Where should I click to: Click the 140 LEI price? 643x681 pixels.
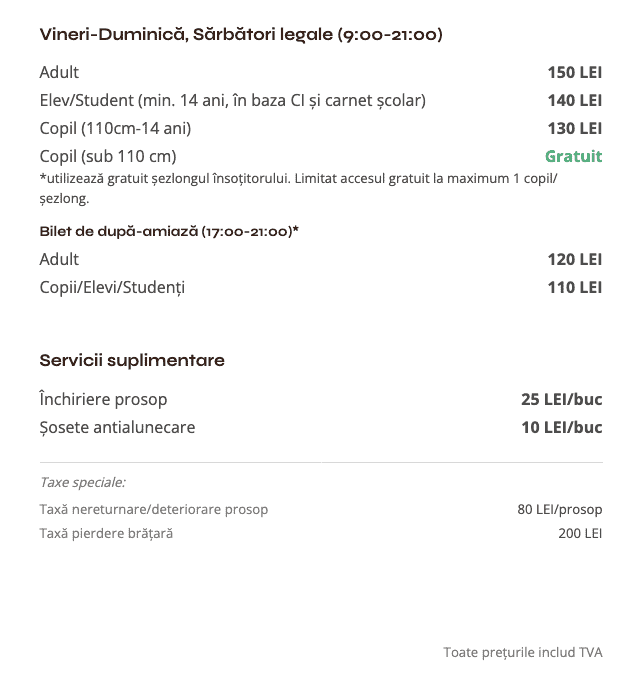click(574, 100)
